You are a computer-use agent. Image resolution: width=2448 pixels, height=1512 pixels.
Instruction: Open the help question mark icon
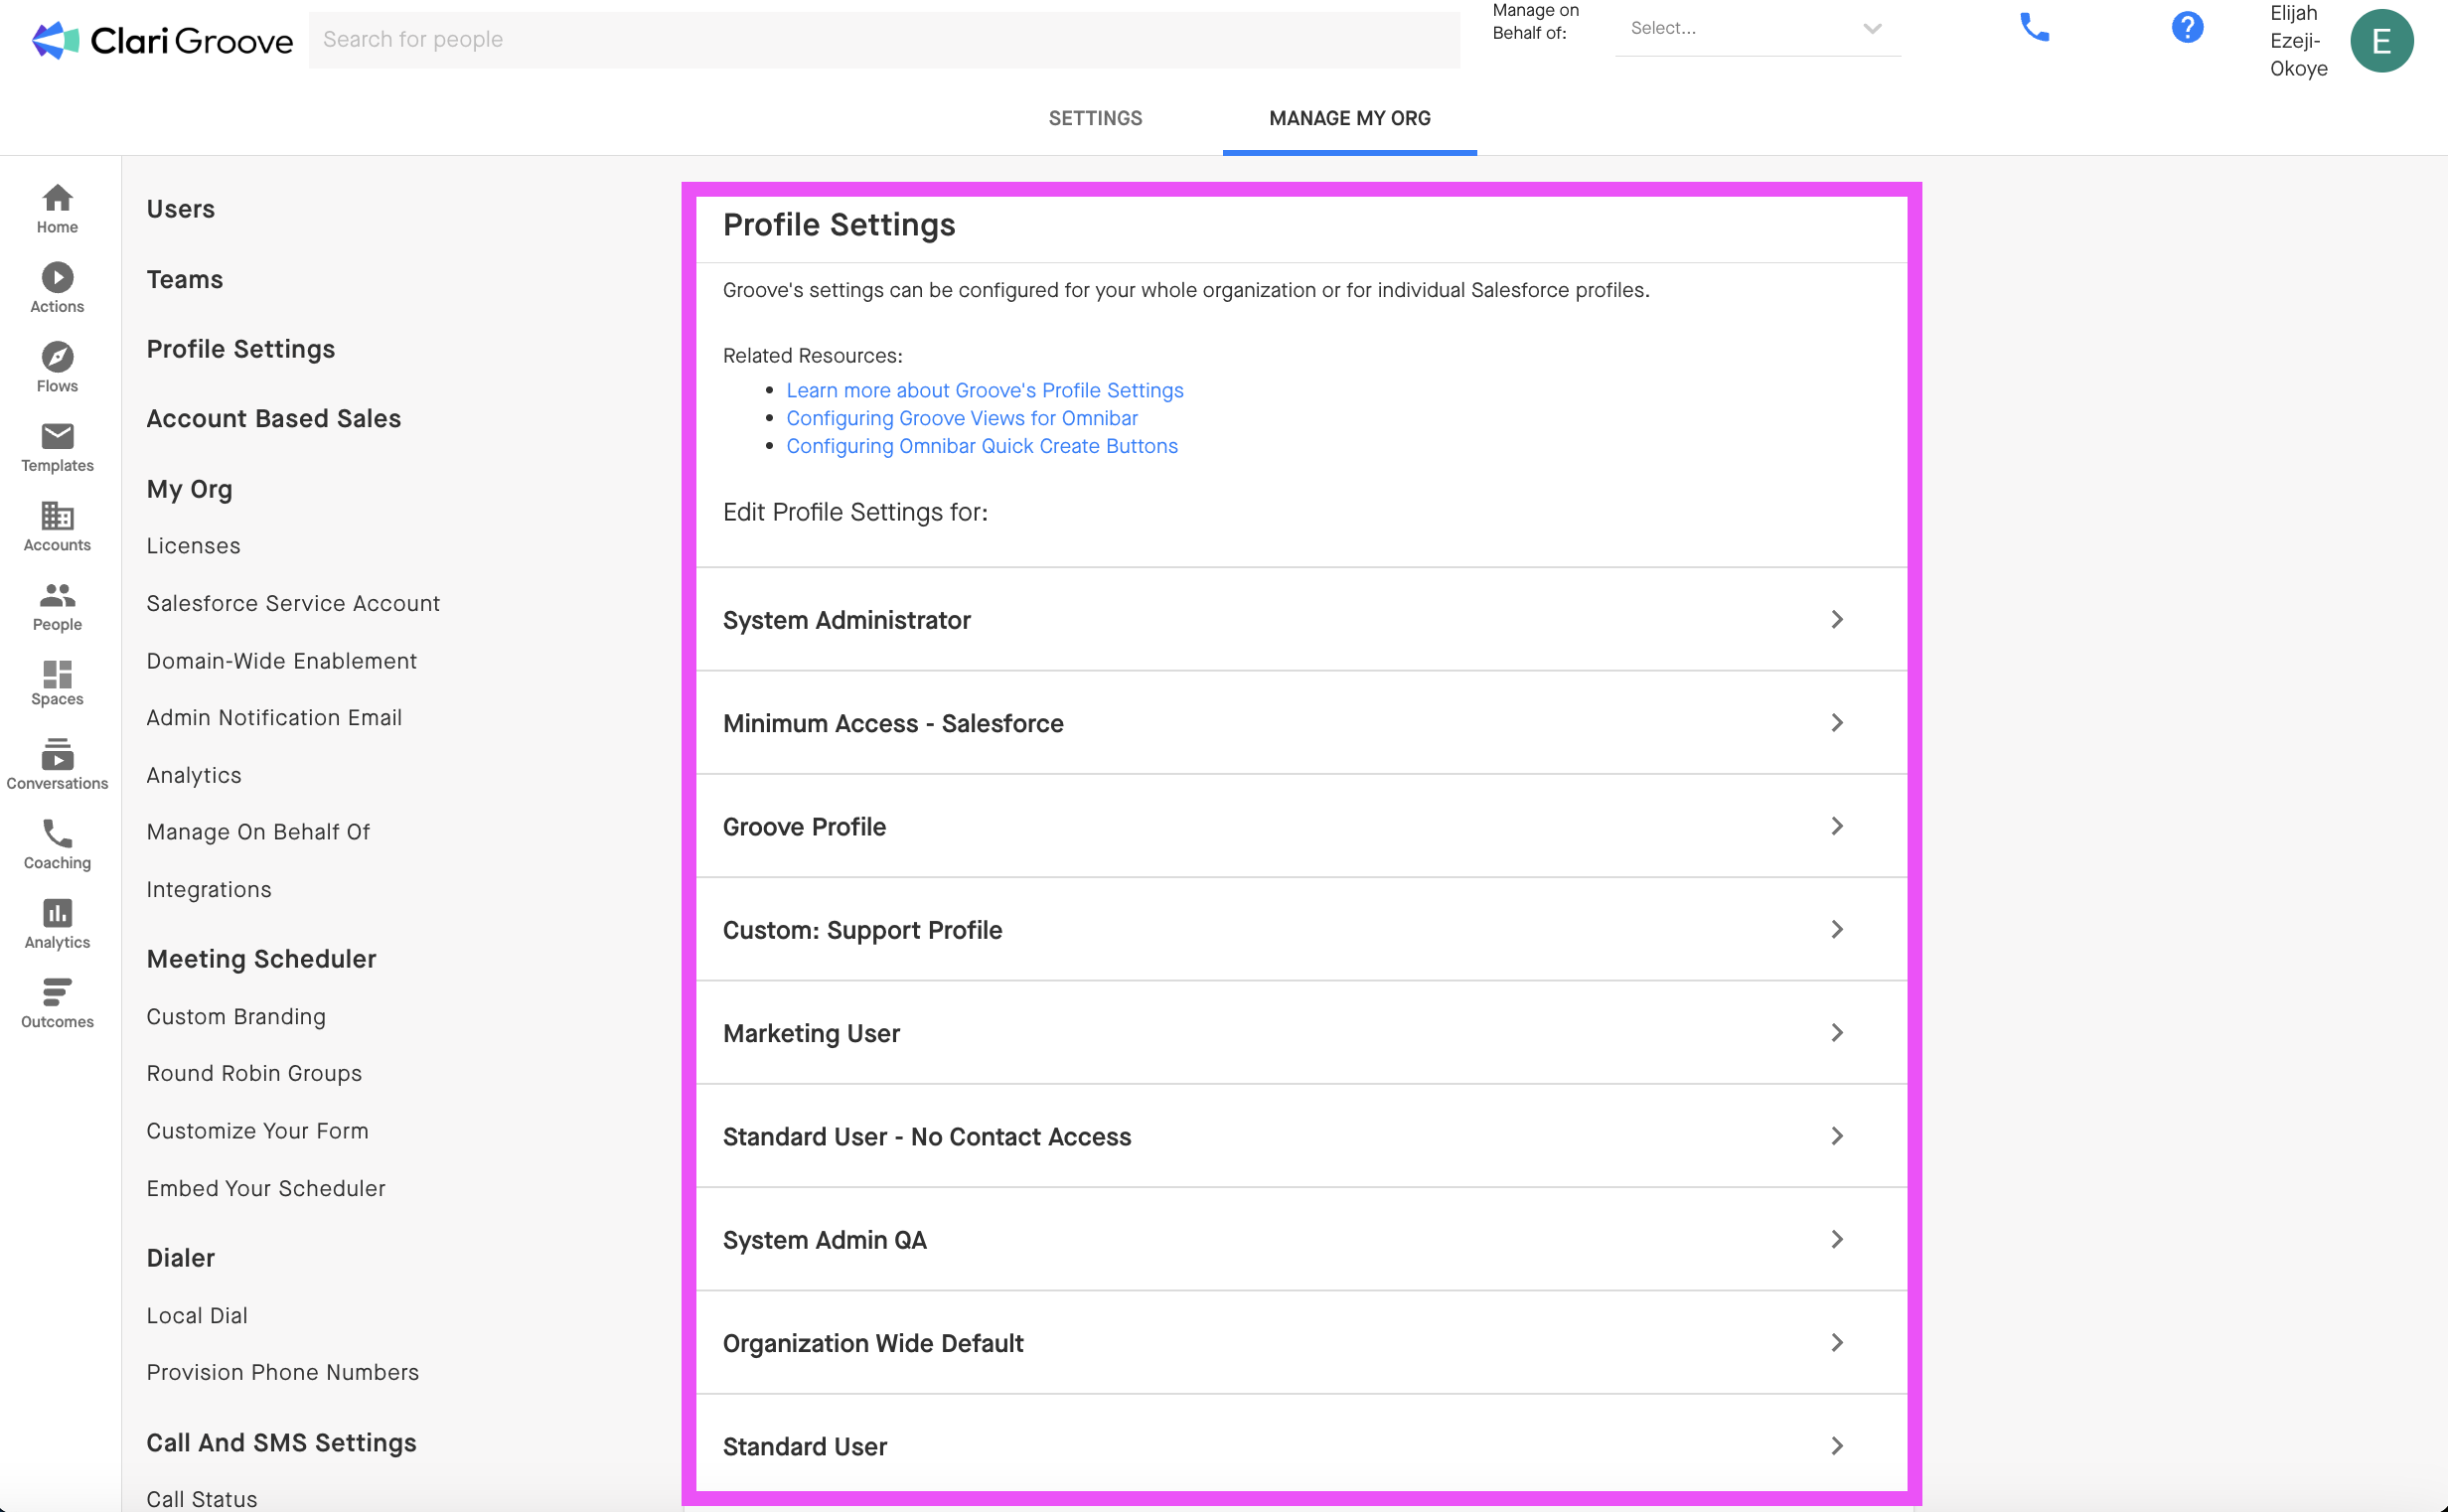pos(2187,27)
